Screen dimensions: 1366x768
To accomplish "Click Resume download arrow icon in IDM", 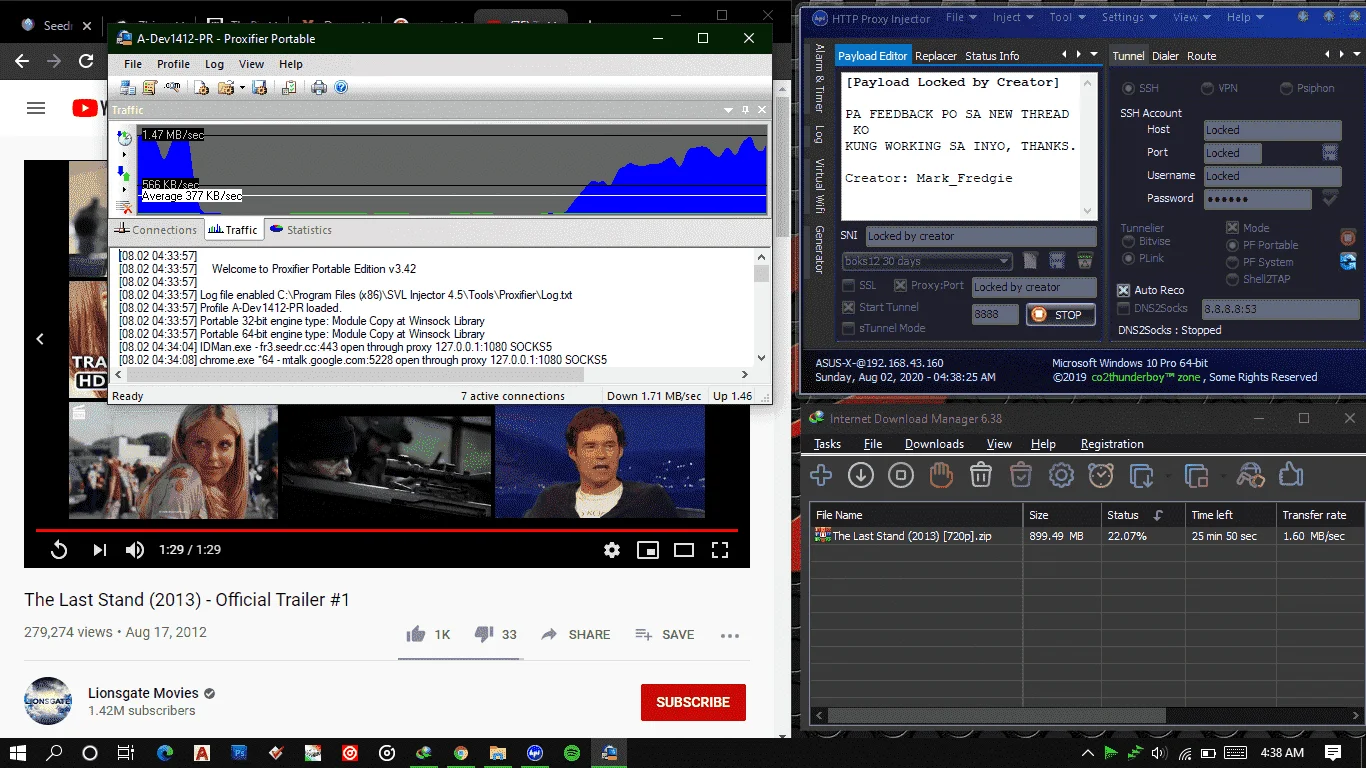I will [x=861, y=476].
